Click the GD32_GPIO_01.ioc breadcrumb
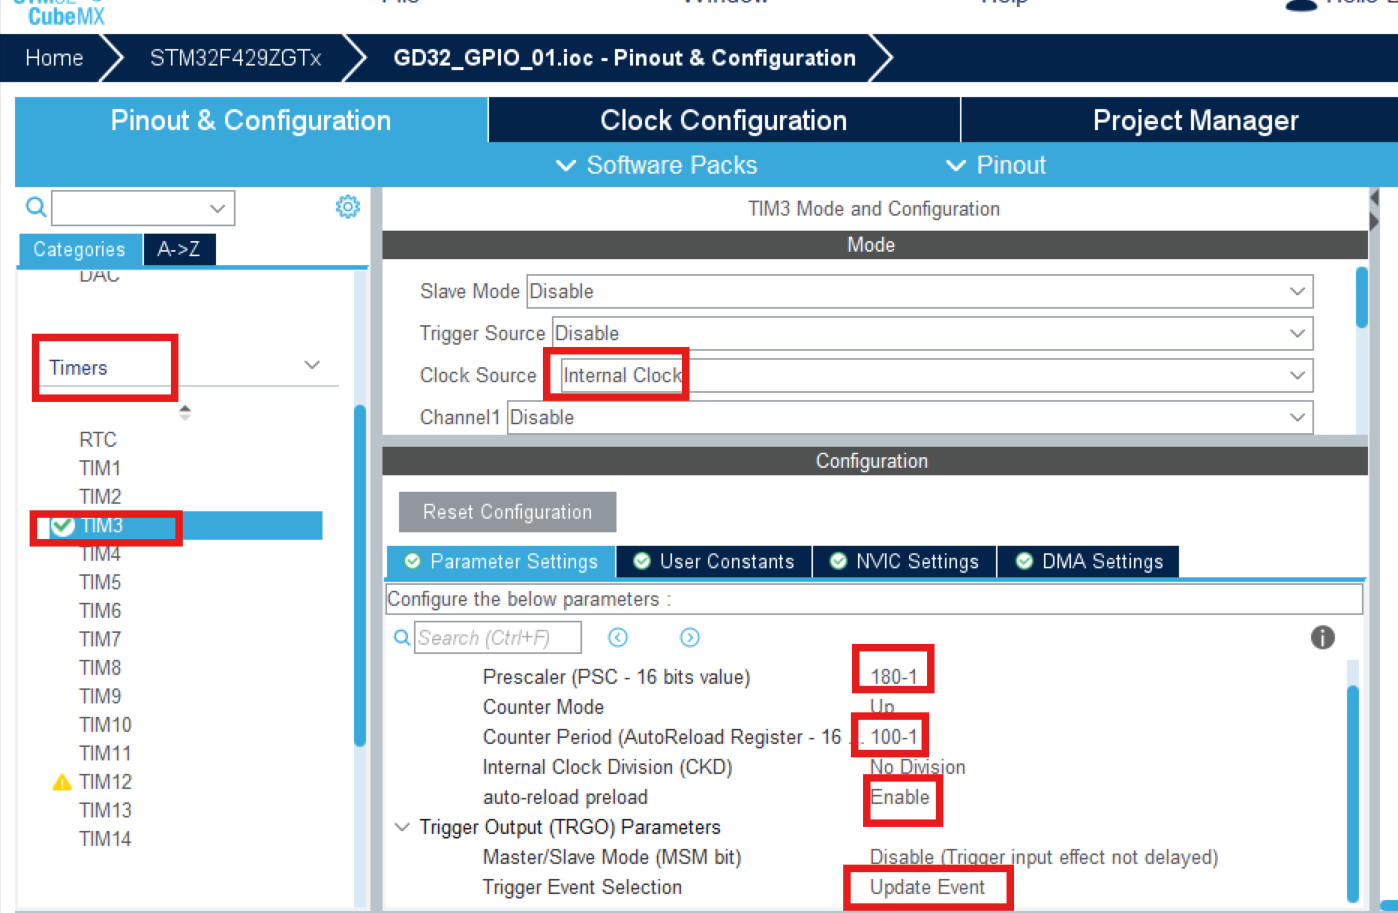Image resolution: width=1398 pixels, height=913 pixels. pyautogui.click(x=624, y=58)
